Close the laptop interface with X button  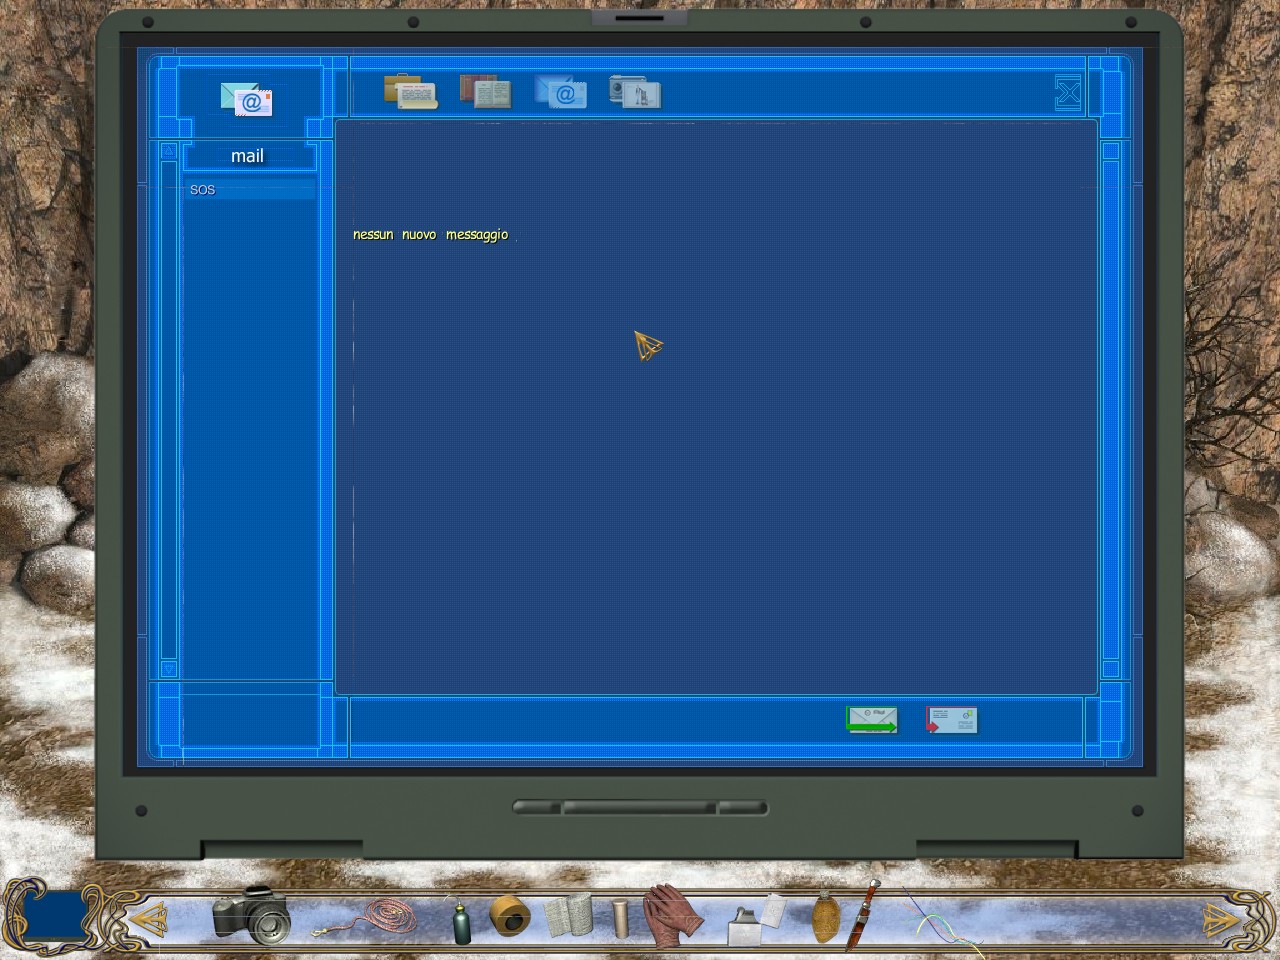[1068, 94]
